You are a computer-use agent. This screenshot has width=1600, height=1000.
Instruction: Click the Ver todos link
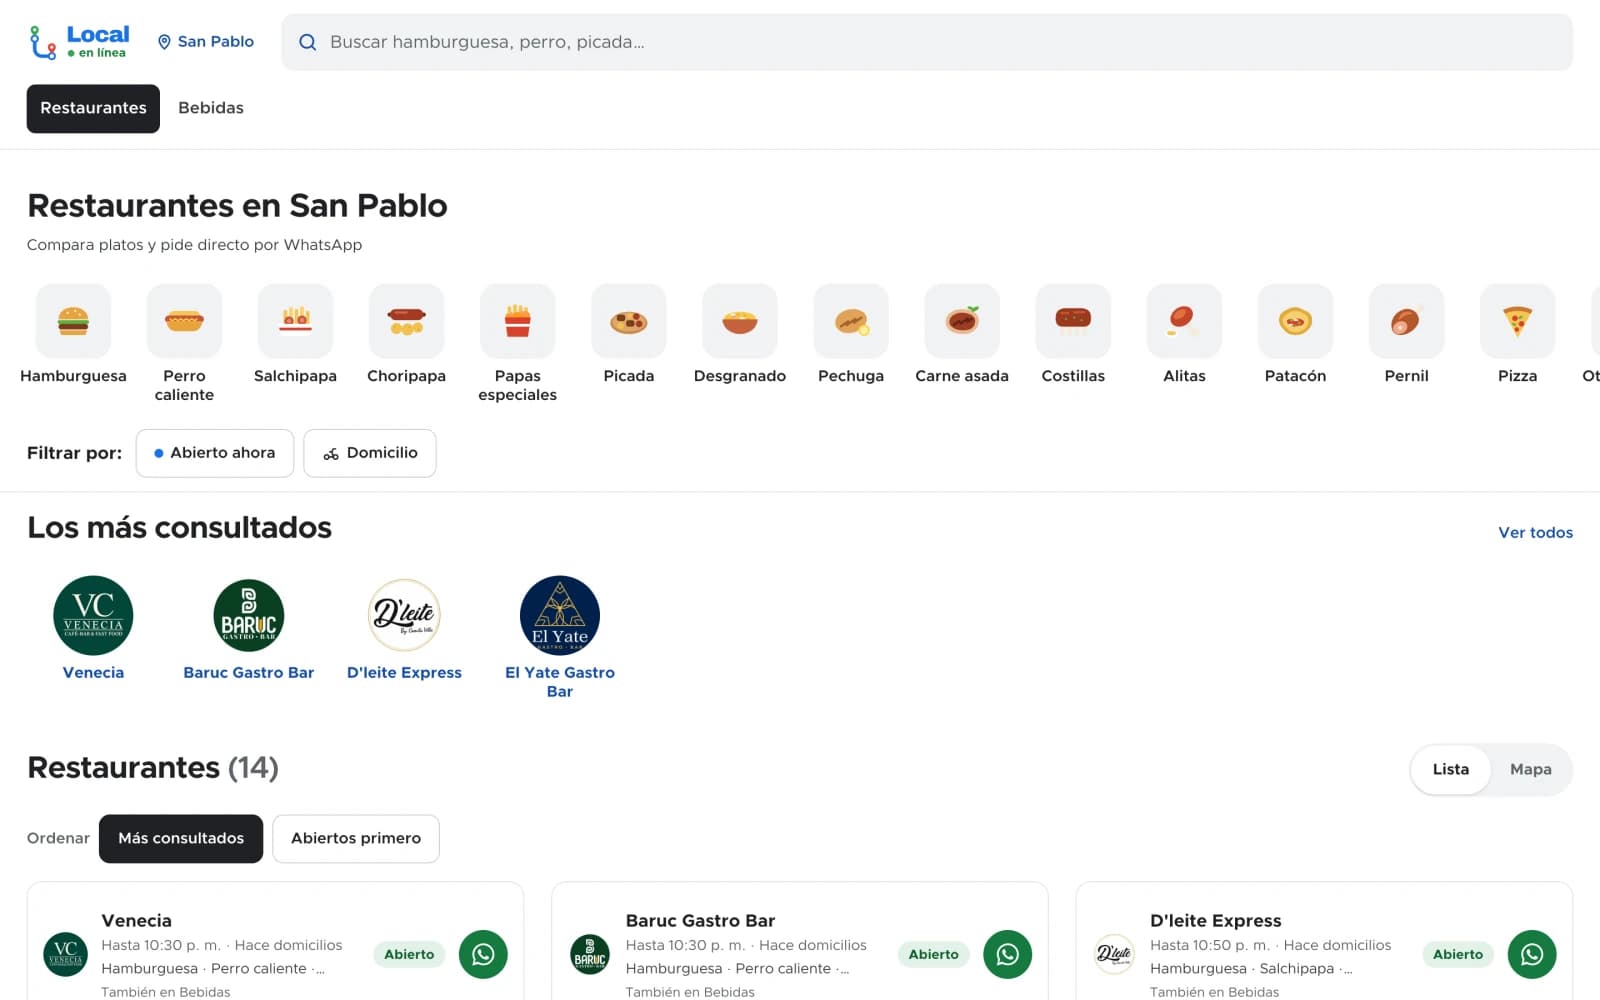(1535, 532)
